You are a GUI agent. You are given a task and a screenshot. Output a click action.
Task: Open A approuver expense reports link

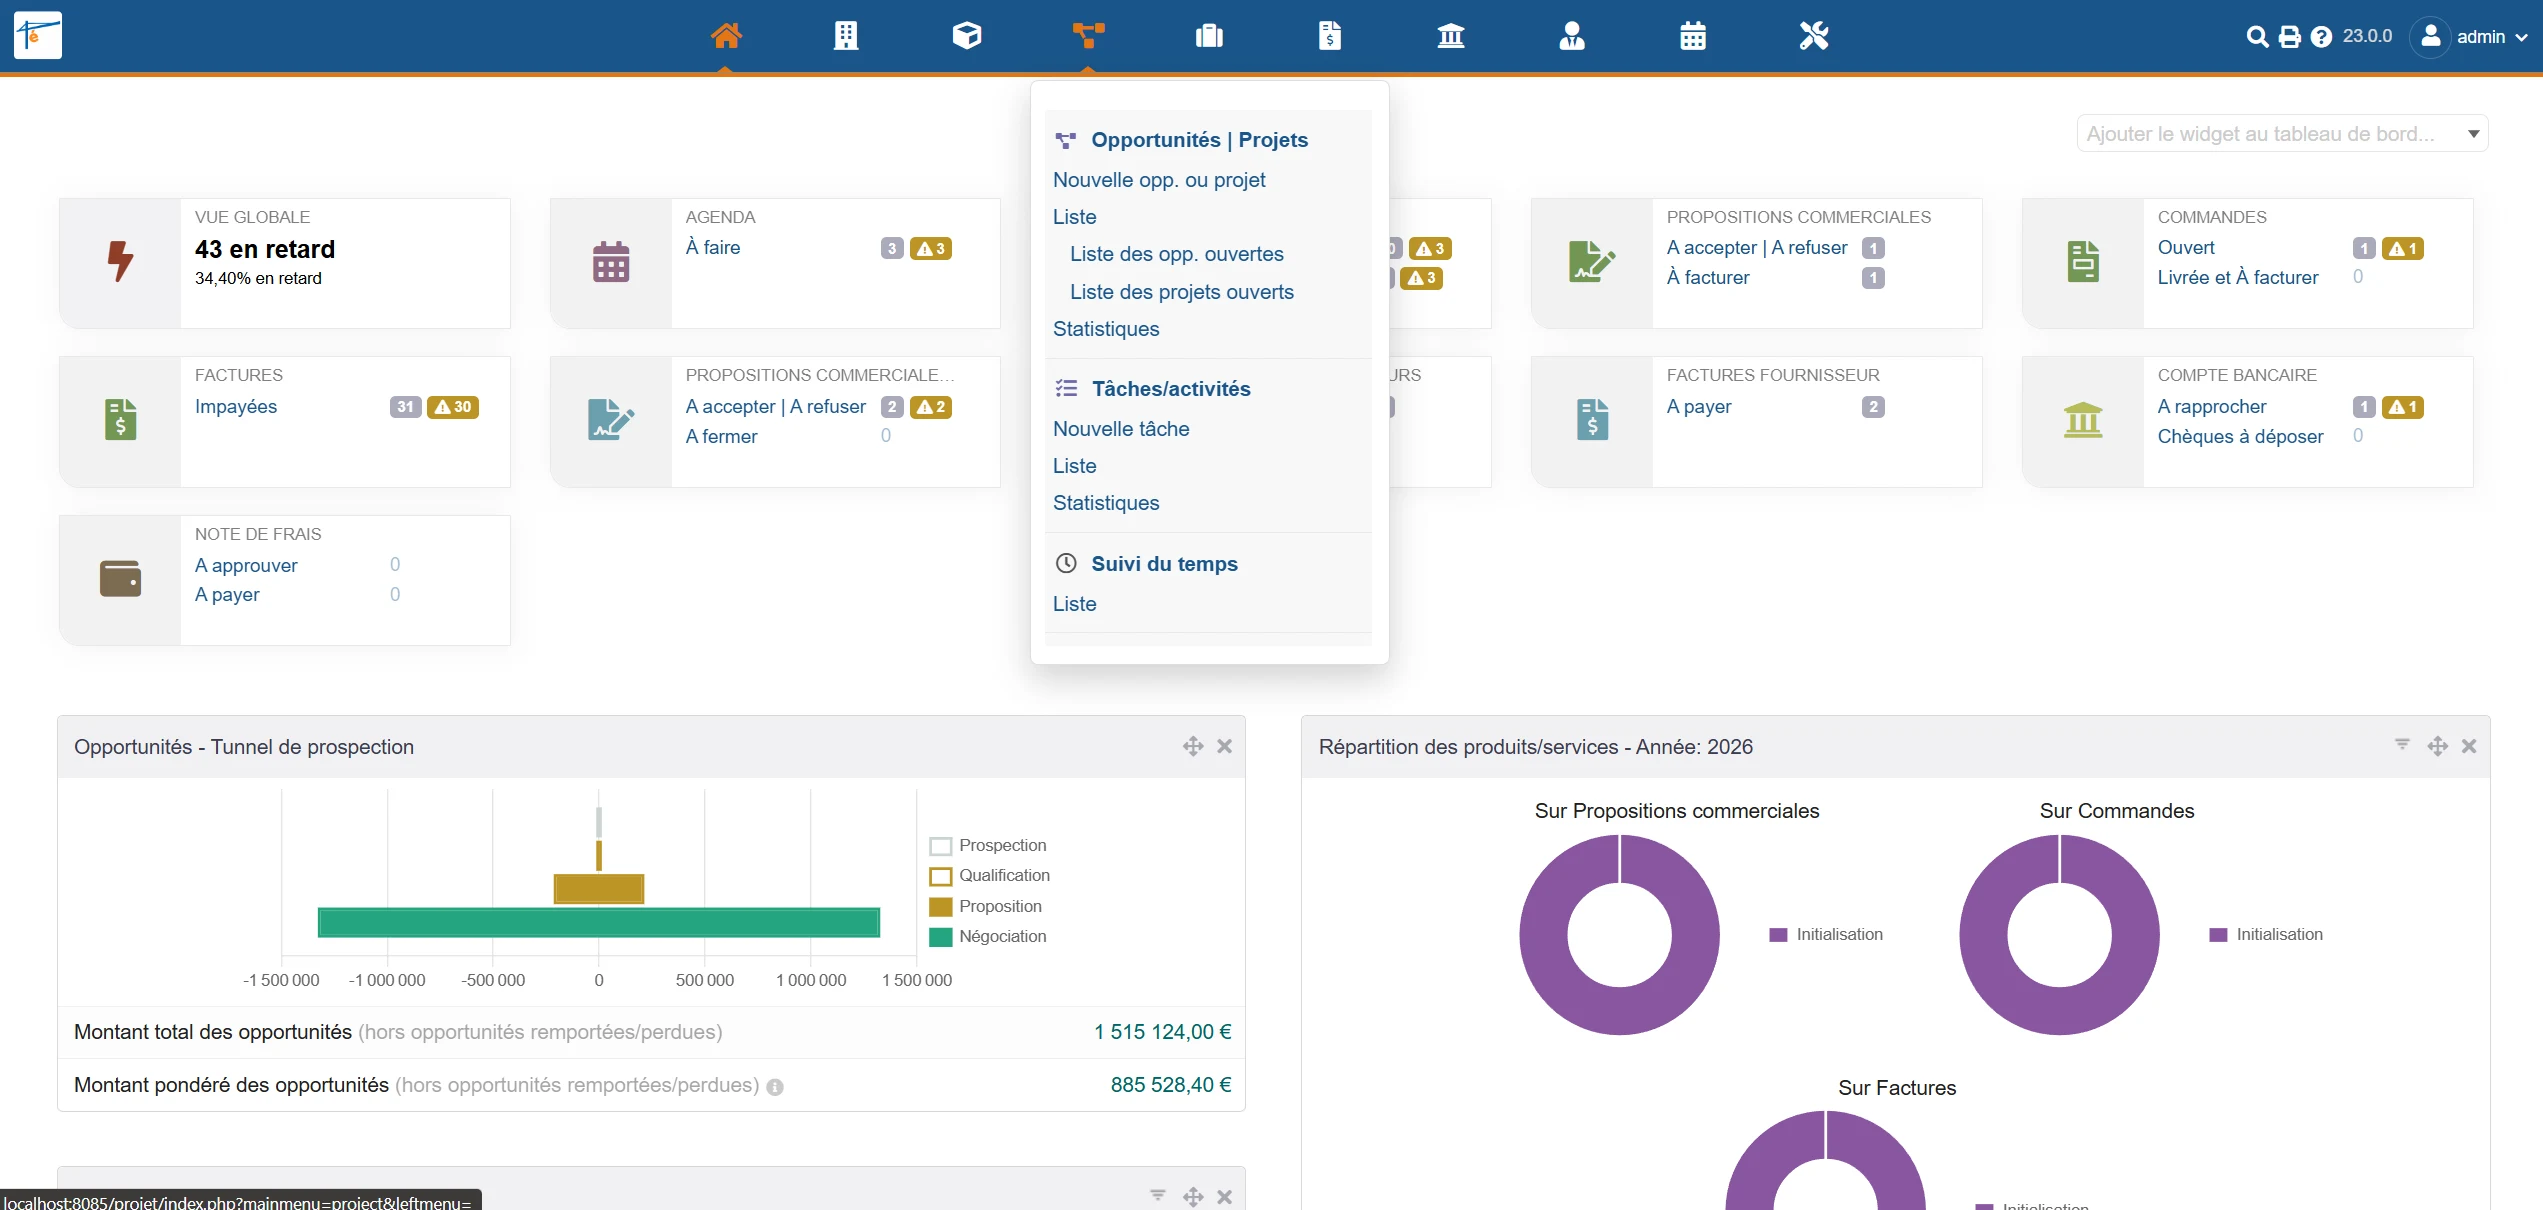click(246, 566)
